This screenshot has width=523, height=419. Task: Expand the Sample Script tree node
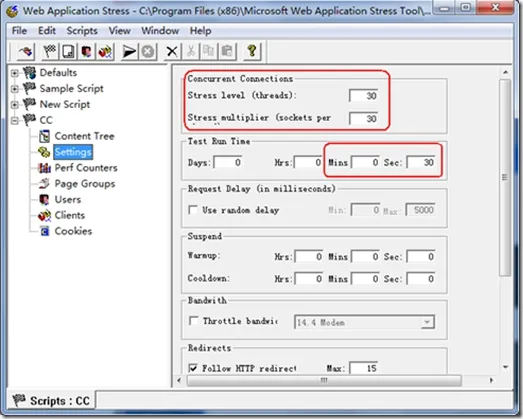tap(14, 89)
